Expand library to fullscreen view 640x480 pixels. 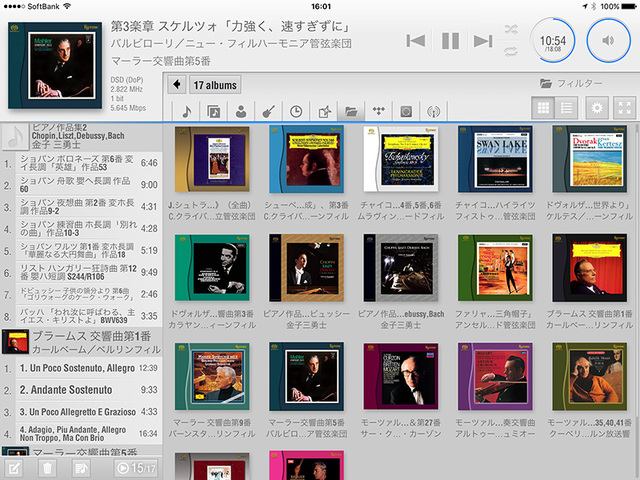(x=625, y=108)
